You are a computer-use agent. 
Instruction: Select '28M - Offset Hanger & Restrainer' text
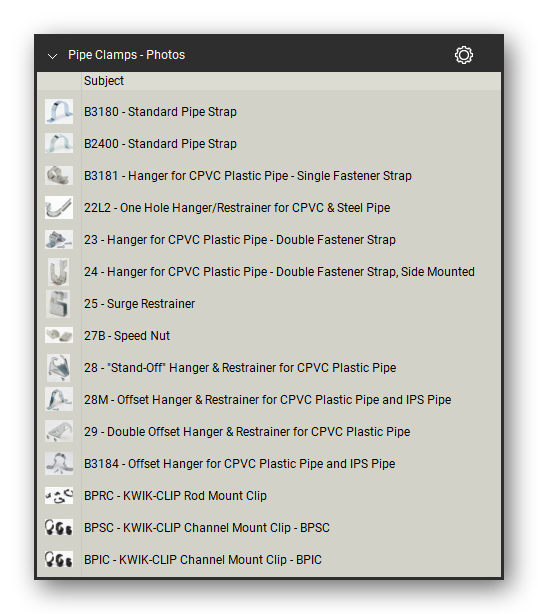point(267,400)
